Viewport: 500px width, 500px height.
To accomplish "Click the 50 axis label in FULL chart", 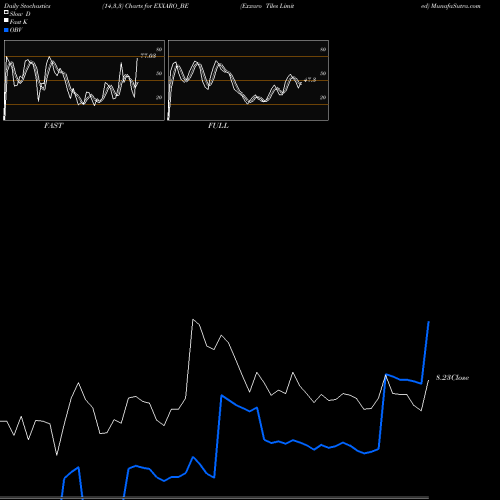I will [323, 73].
